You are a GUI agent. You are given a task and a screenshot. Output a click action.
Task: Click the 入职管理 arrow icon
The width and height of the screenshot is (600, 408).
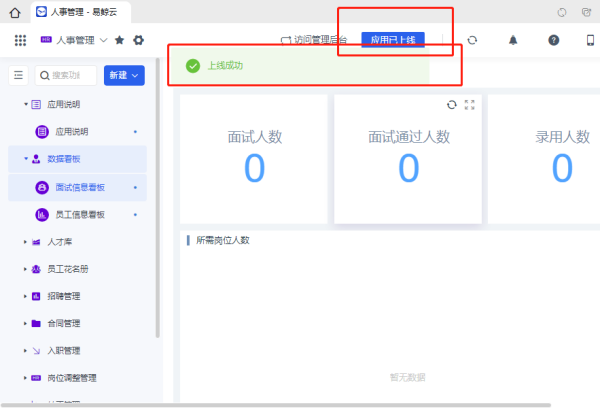click(36, 351)
